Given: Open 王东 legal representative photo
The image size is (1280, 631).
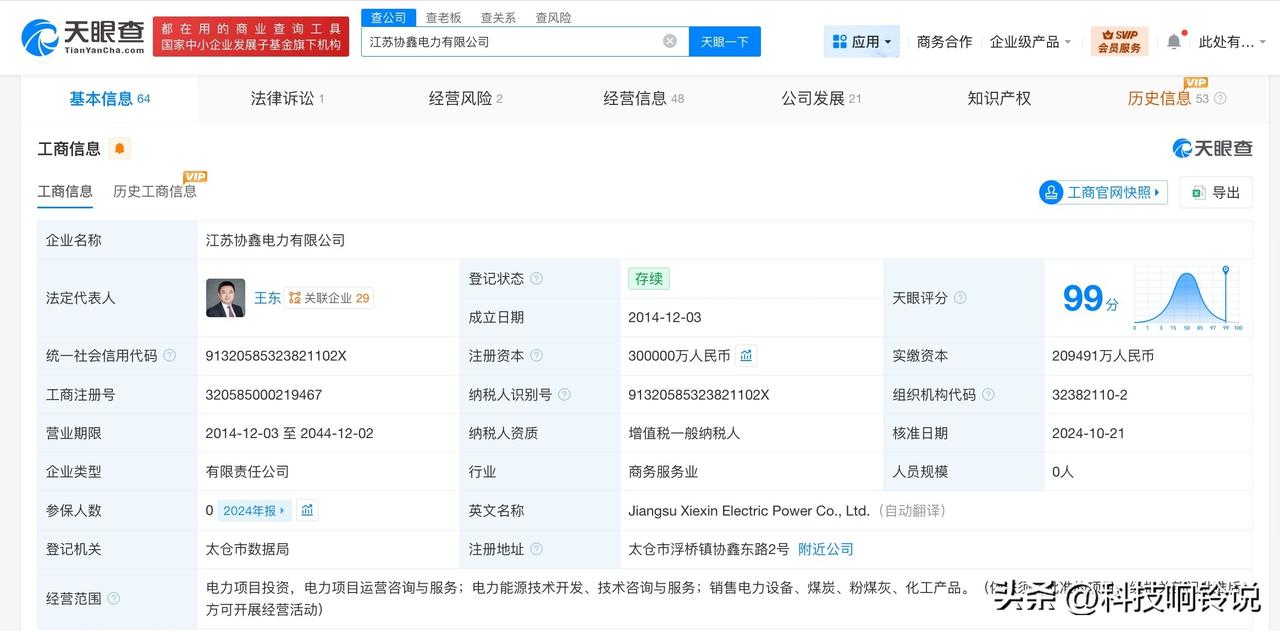Looking at the screenshot, I should [225, 298].
